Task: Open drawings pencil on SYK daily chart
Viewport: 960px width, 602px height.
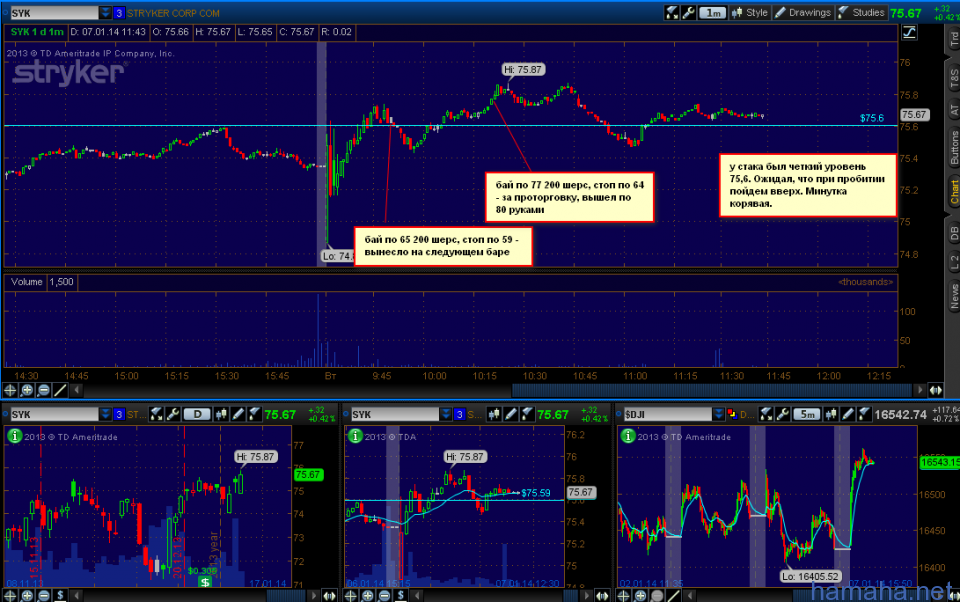Action: [x=238, y=415]
